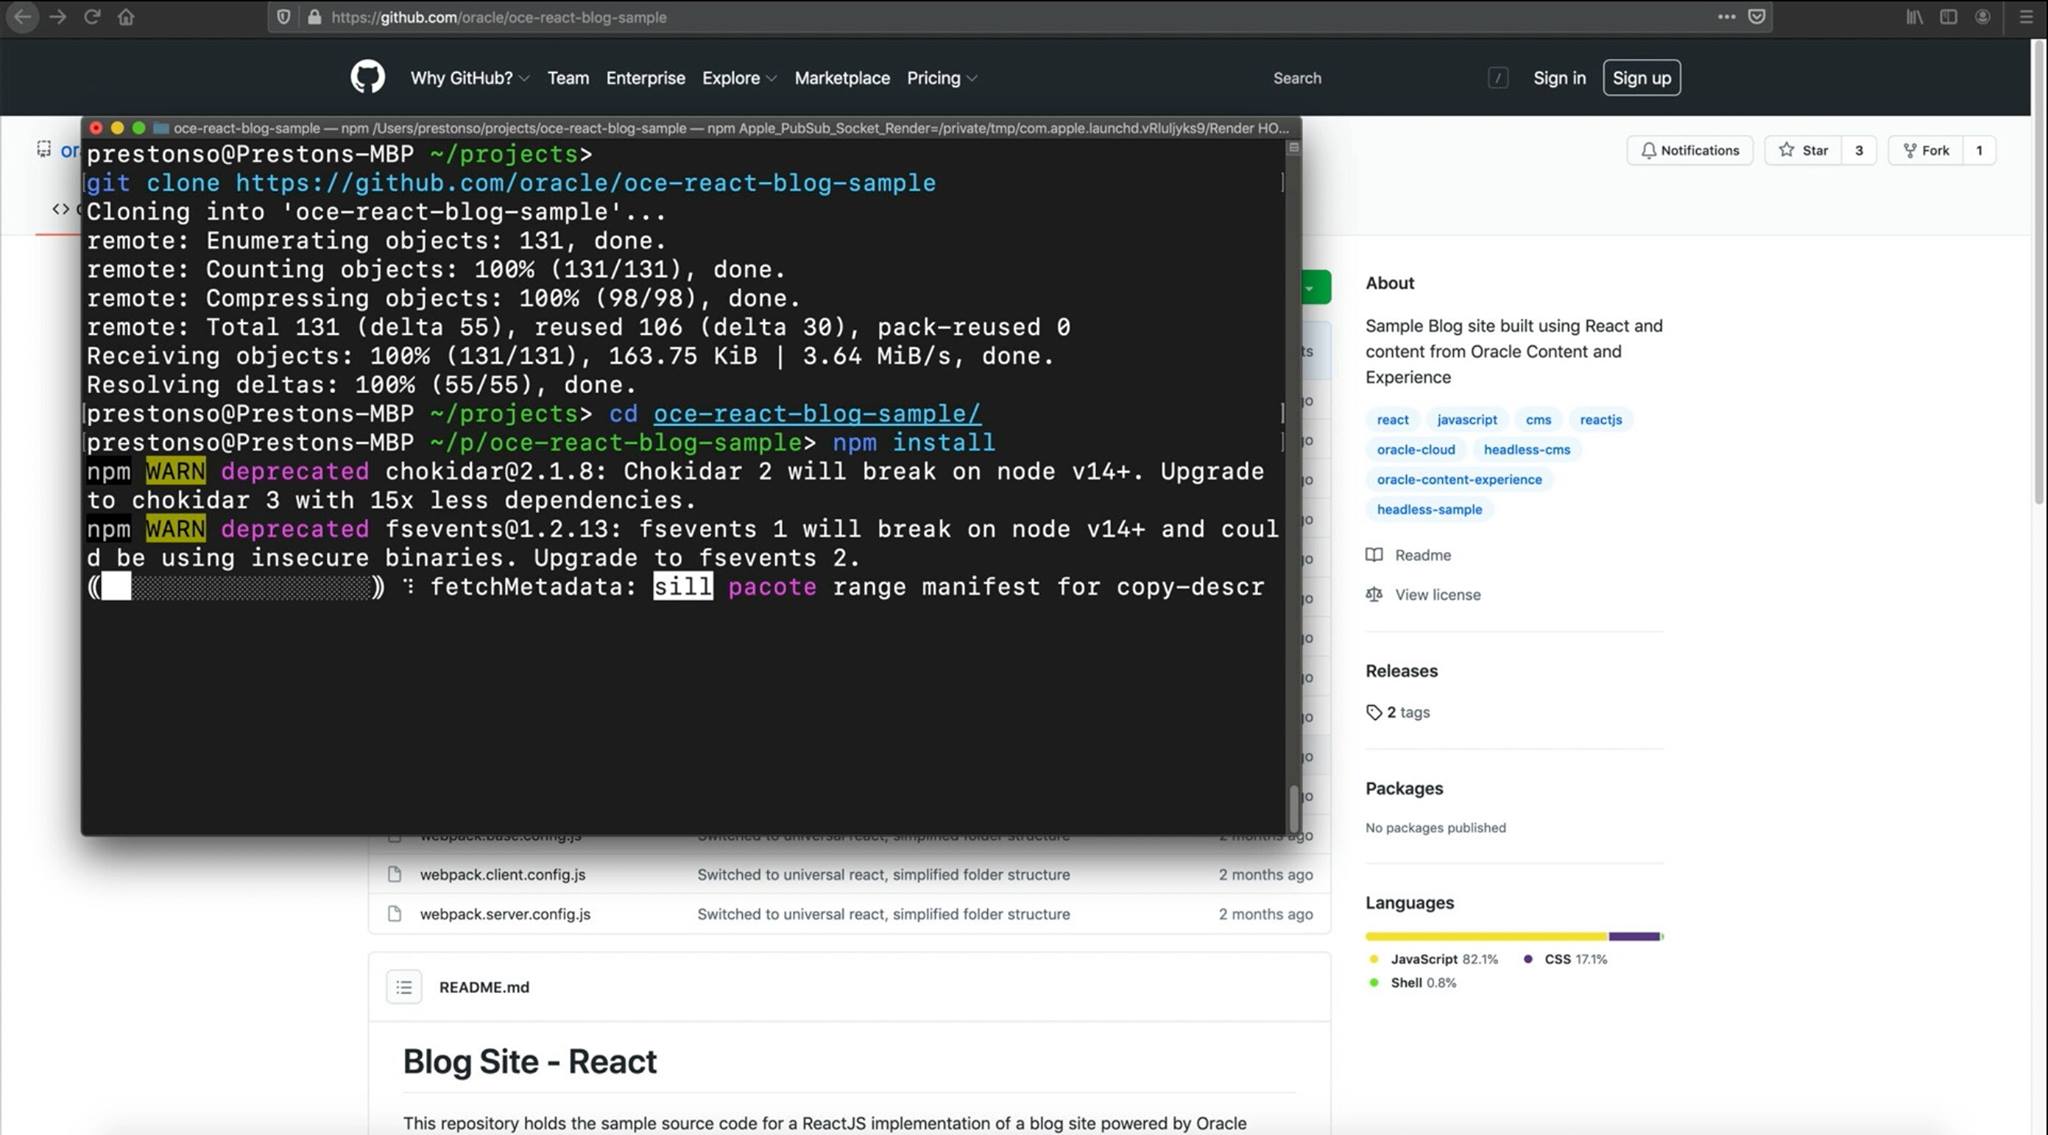Click the star count 3
This screenshot has width=2048, height=1135.
pos(1859,150)
